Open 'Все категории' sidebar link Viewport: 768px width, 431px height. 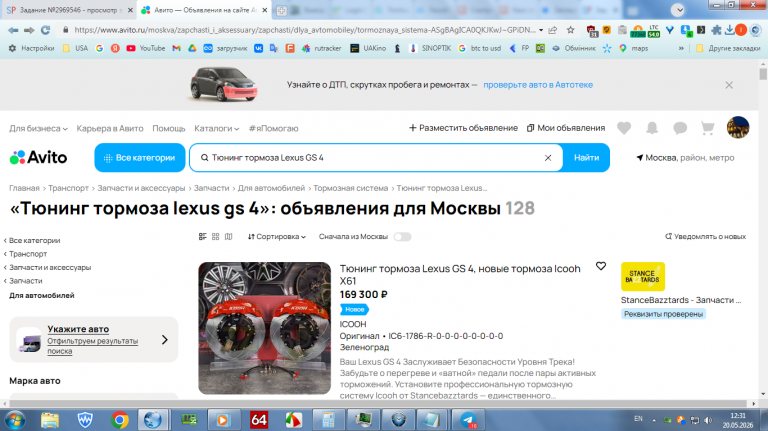click(x=34, y=240)
